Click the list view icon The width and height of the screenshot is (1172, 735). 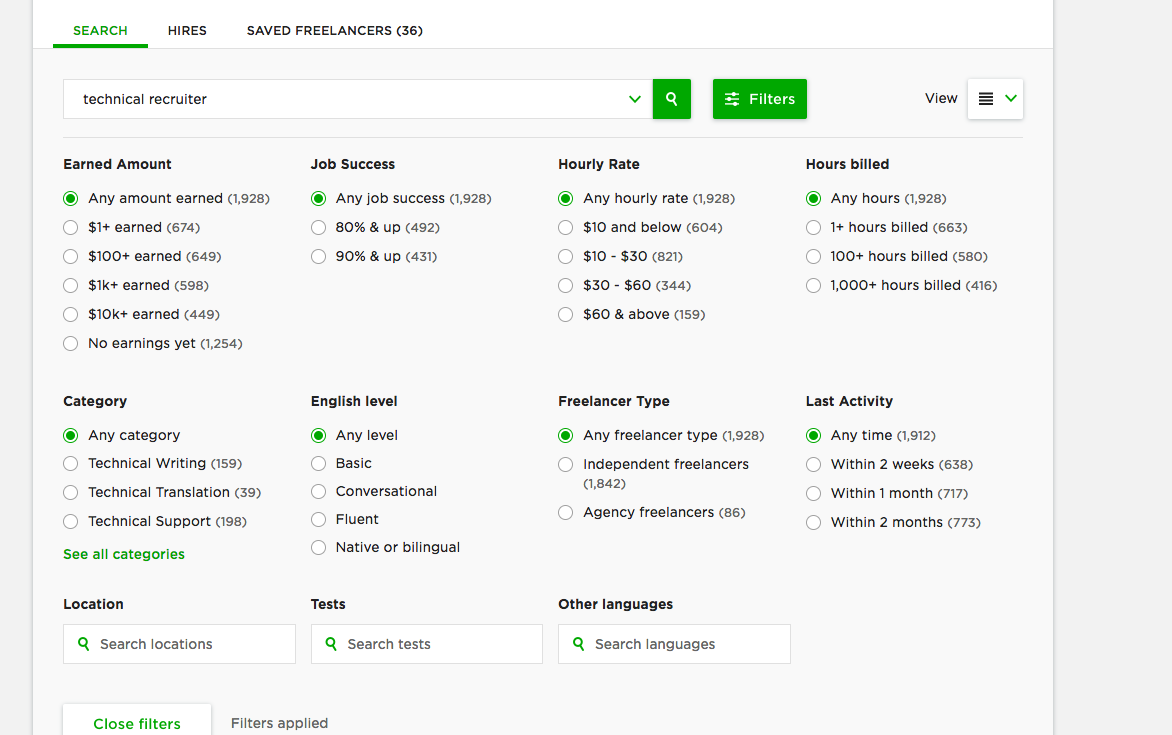(x=985, y=99)
